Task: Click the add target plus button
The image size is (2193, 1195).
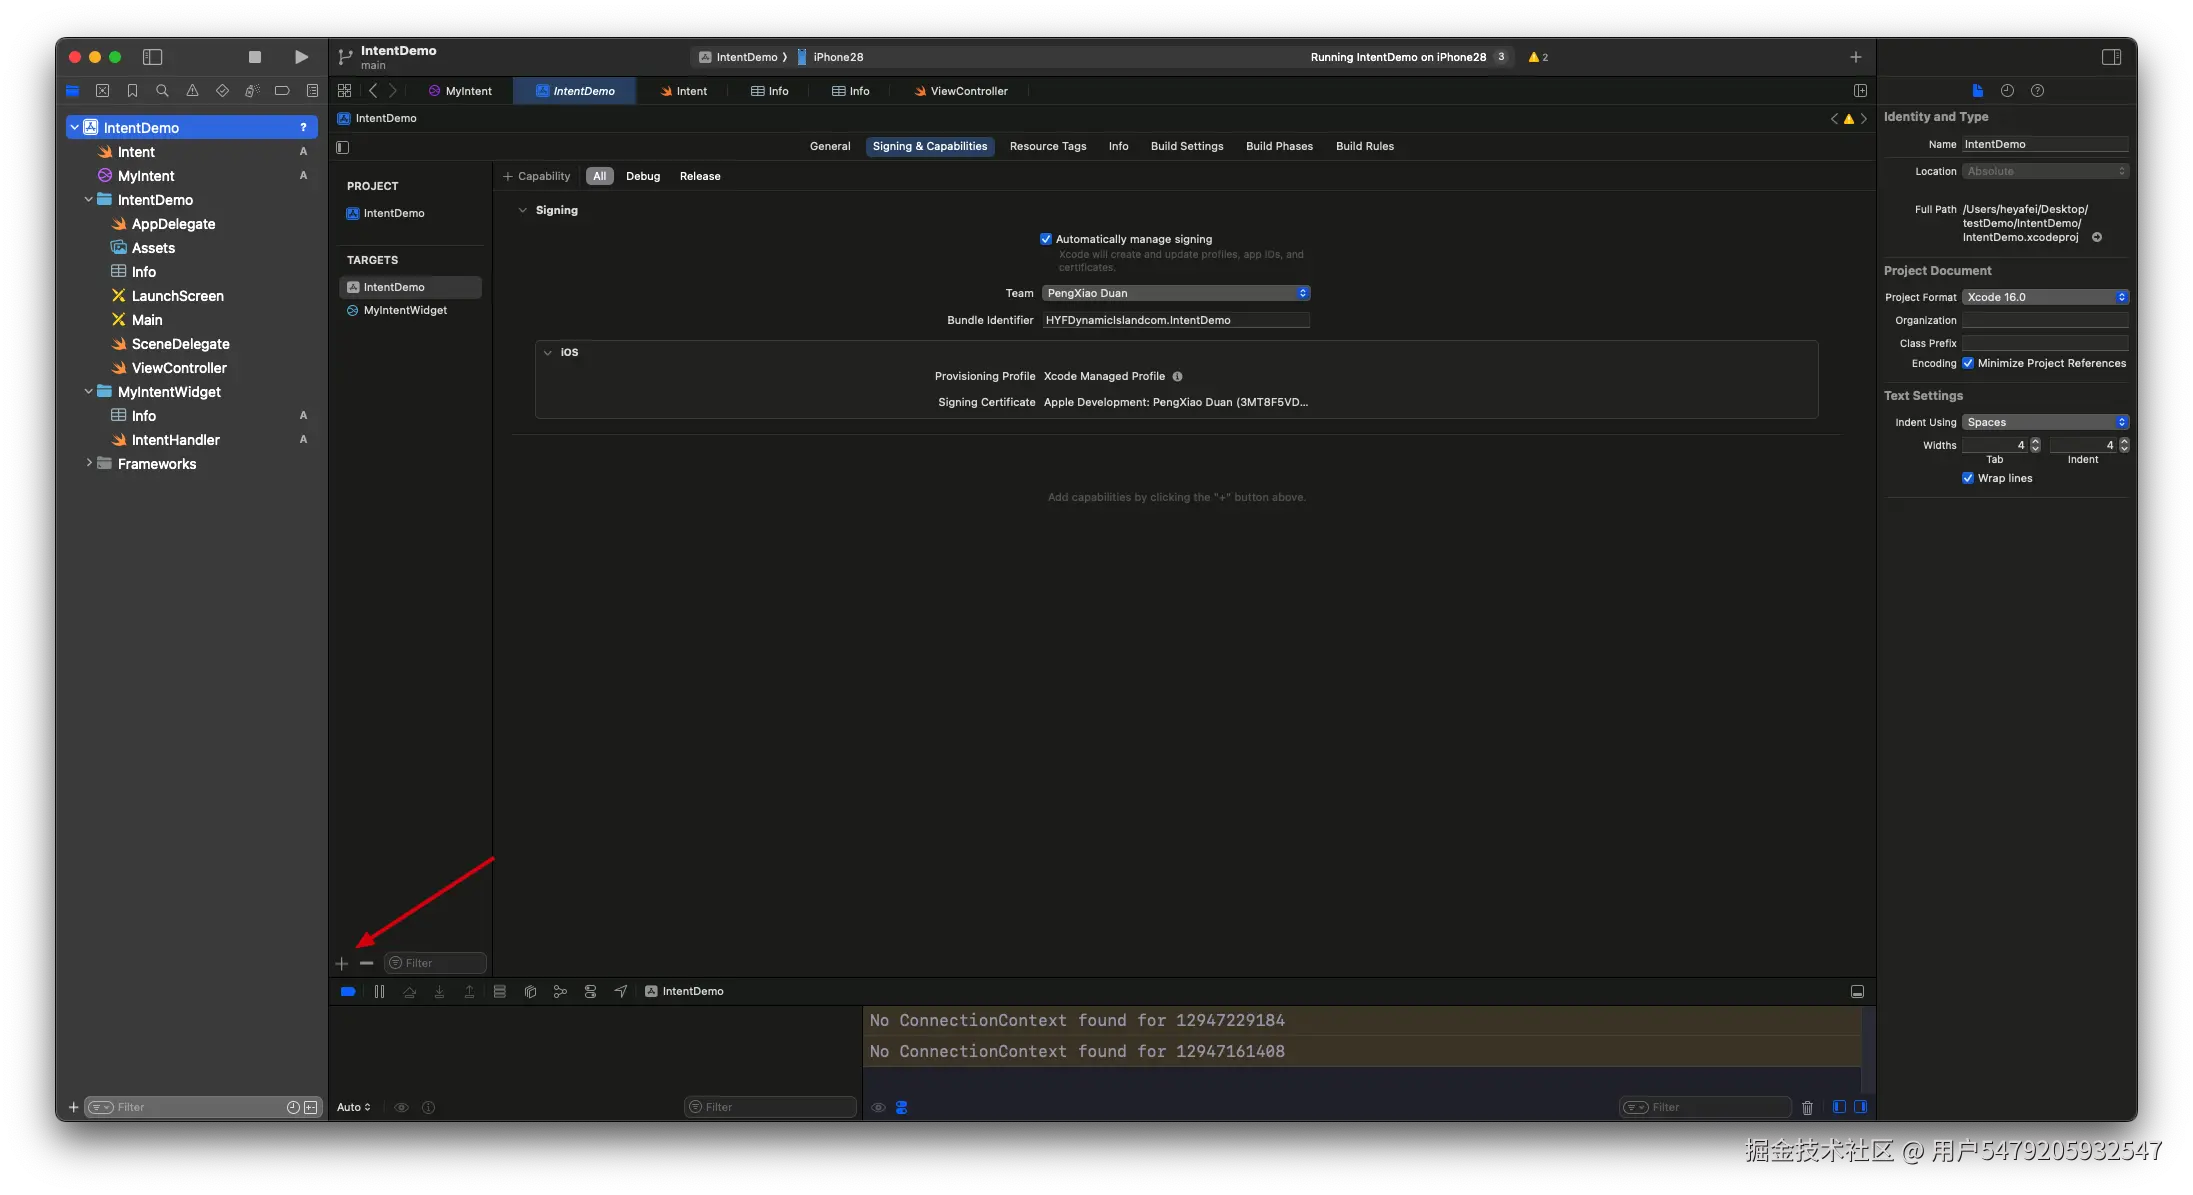Action: [x=342, y=963]
